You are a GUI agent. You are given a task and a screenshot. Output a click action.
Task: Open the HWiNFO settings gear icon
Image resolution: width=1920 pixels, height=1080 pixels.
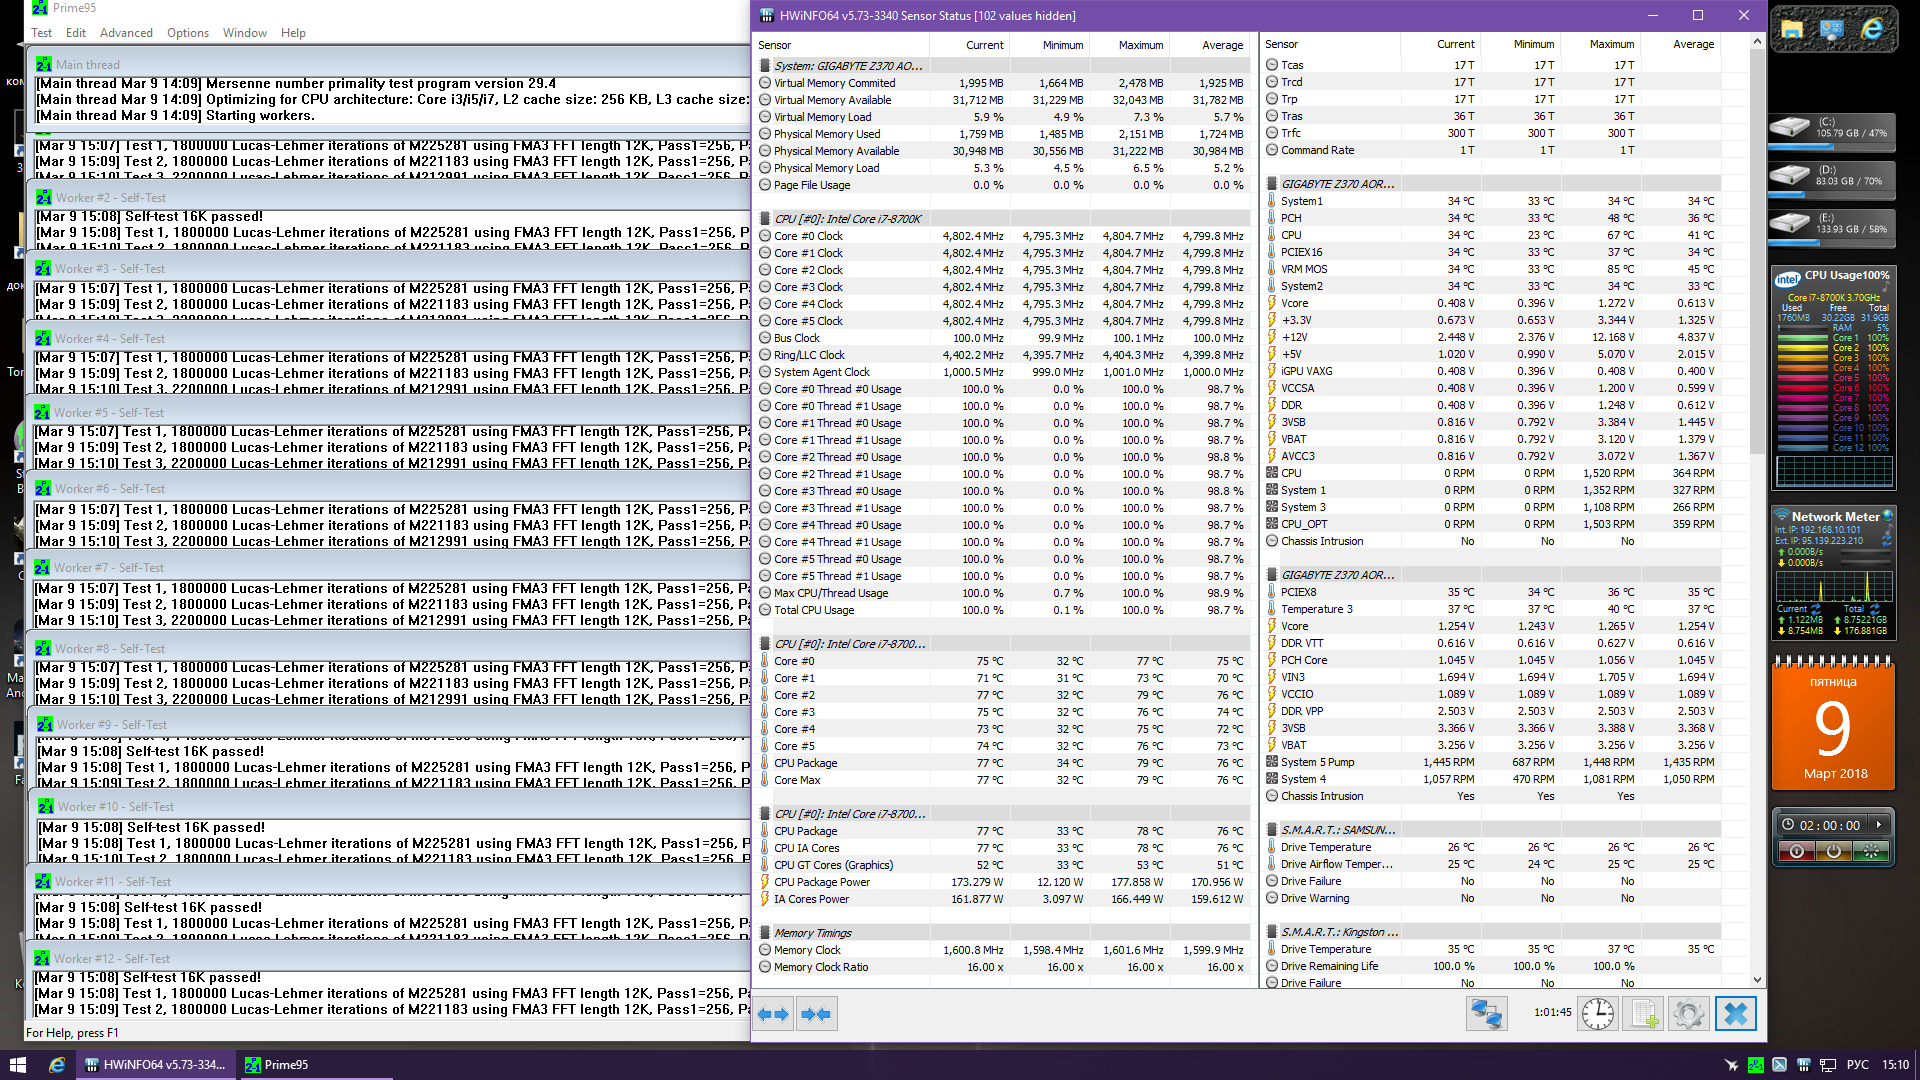click(1689, 1014)
